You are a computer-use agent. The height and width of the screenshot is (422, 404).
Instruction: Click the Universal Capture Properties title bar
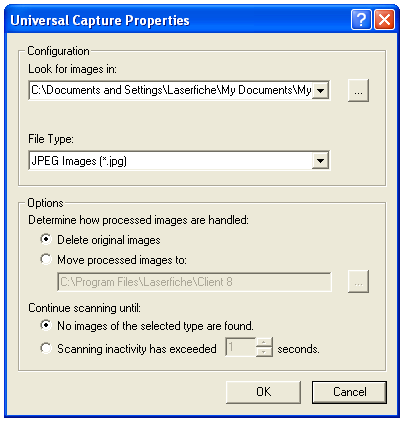pos(177,20)
